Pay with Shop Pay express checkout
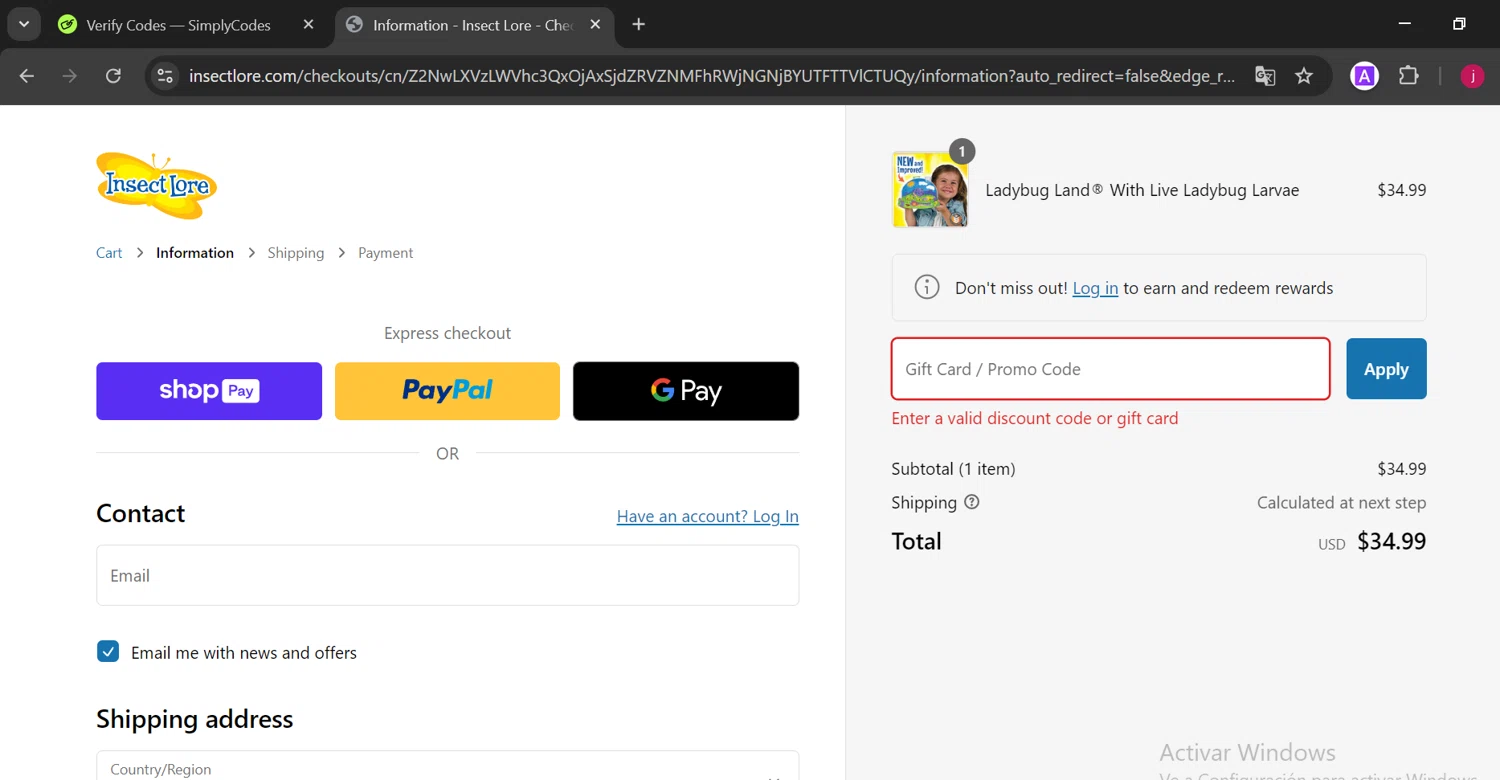The width and height of the screenshot is (1500, 780). tap(209, 391)
